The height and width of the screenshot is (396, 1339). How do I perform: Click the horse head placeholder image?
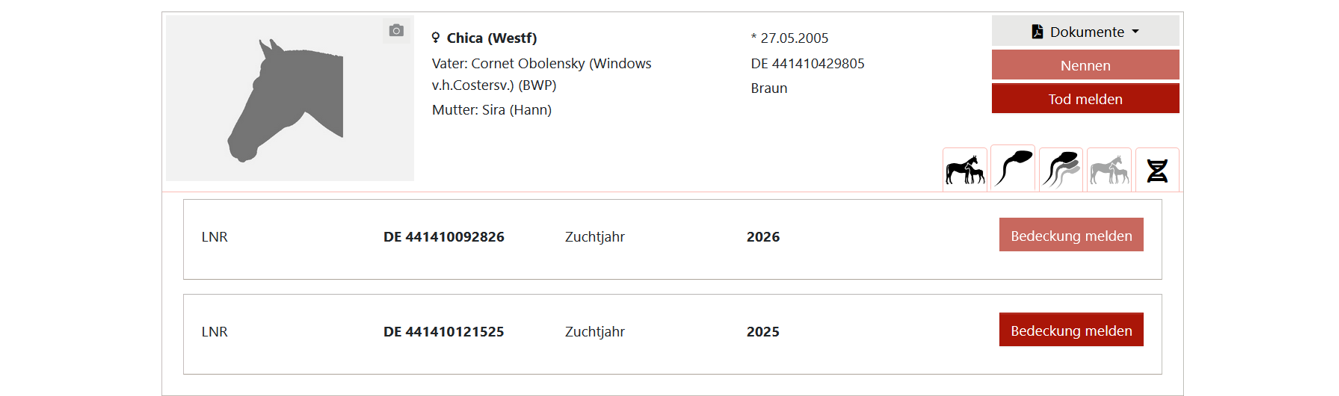[x=290, y=98]
